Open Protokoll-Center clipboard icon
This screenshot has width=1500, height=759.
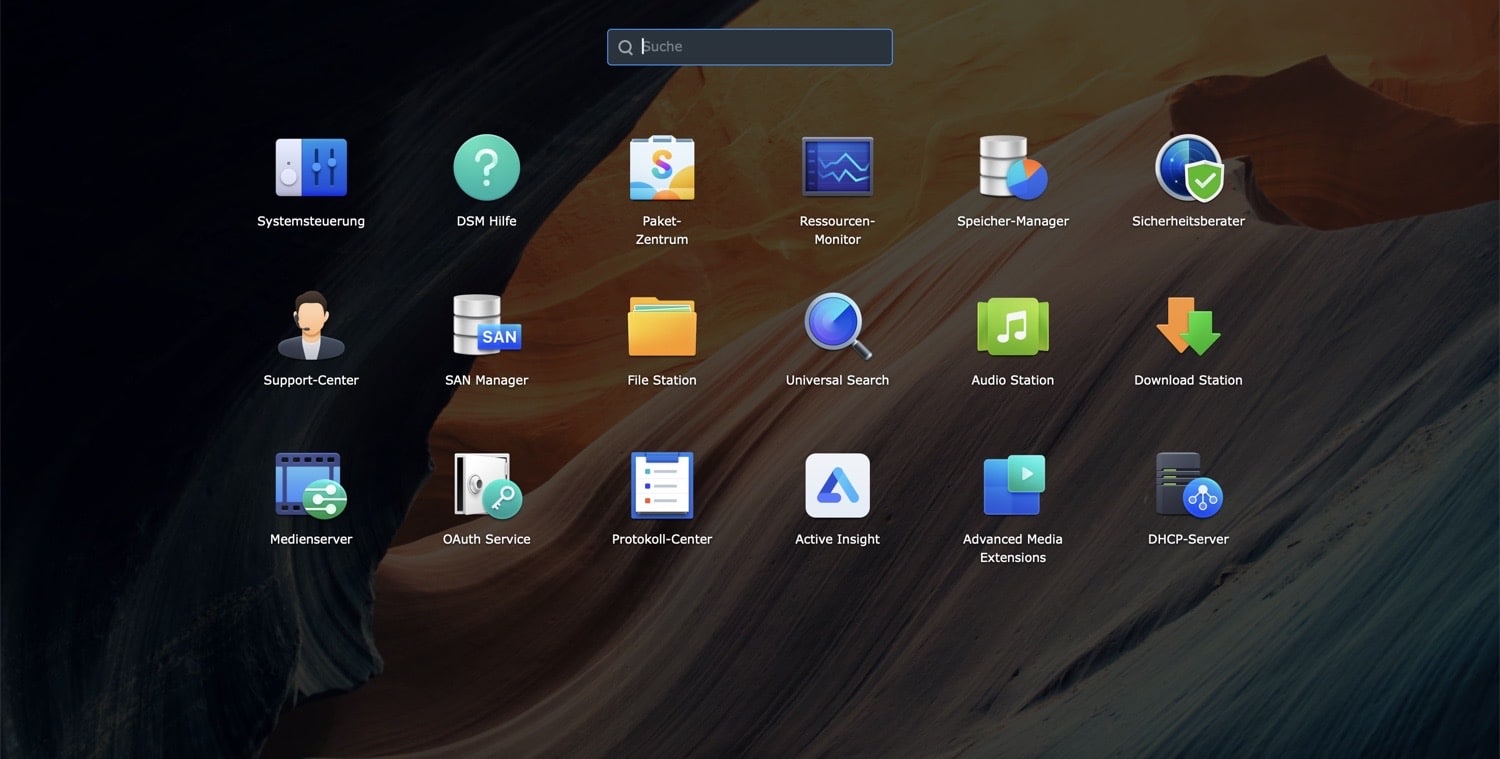(662, 486)
